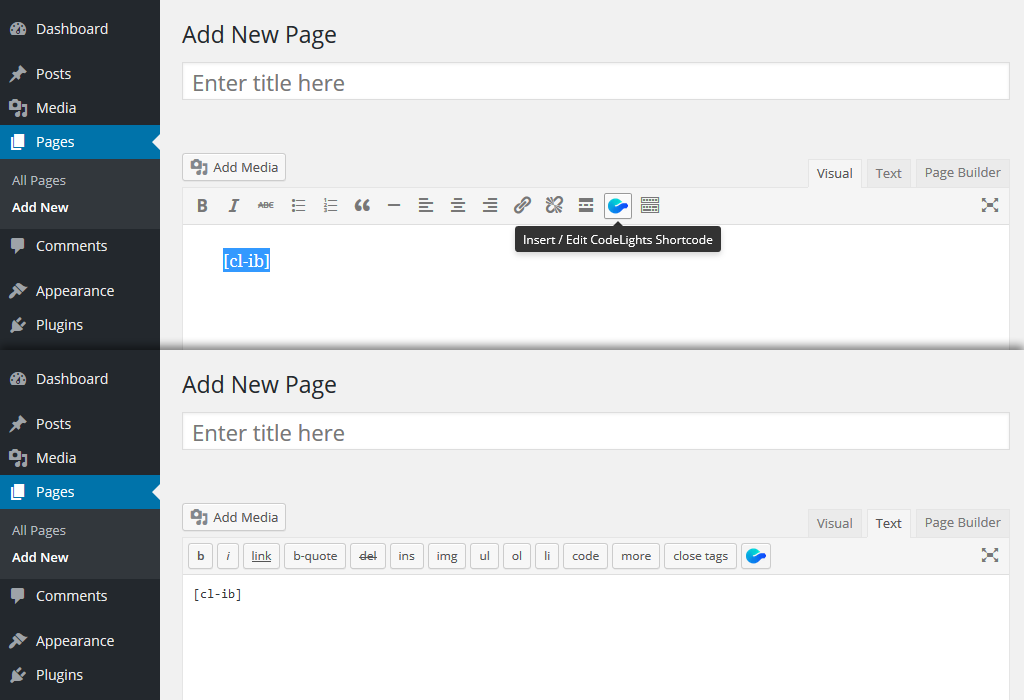Align text center
The image size is (1024, 700).
tap(458, 206)
